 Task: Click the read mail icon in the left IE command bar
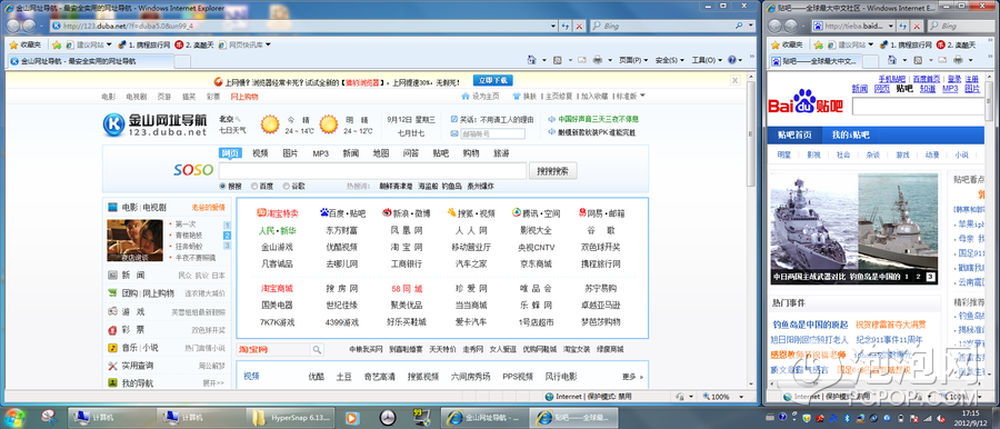click(582, 60)
